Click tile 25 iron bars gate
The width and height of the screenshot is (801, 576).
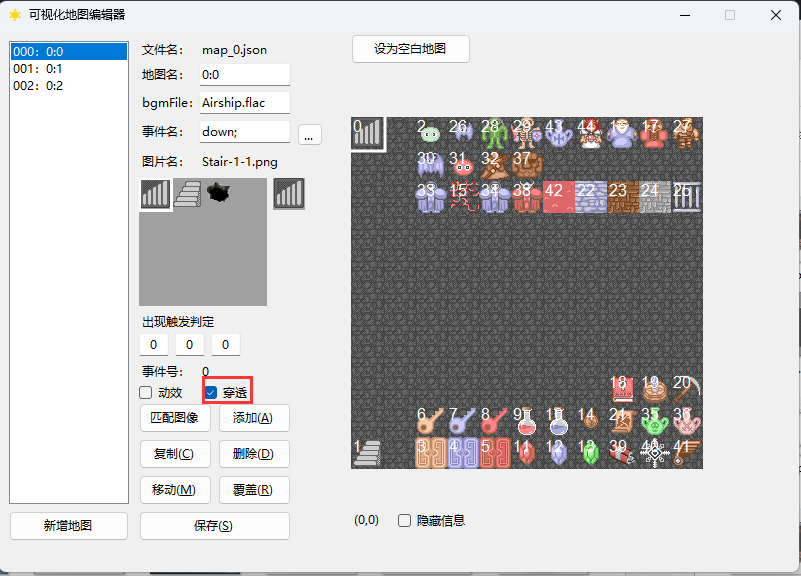tap(687, 197)
